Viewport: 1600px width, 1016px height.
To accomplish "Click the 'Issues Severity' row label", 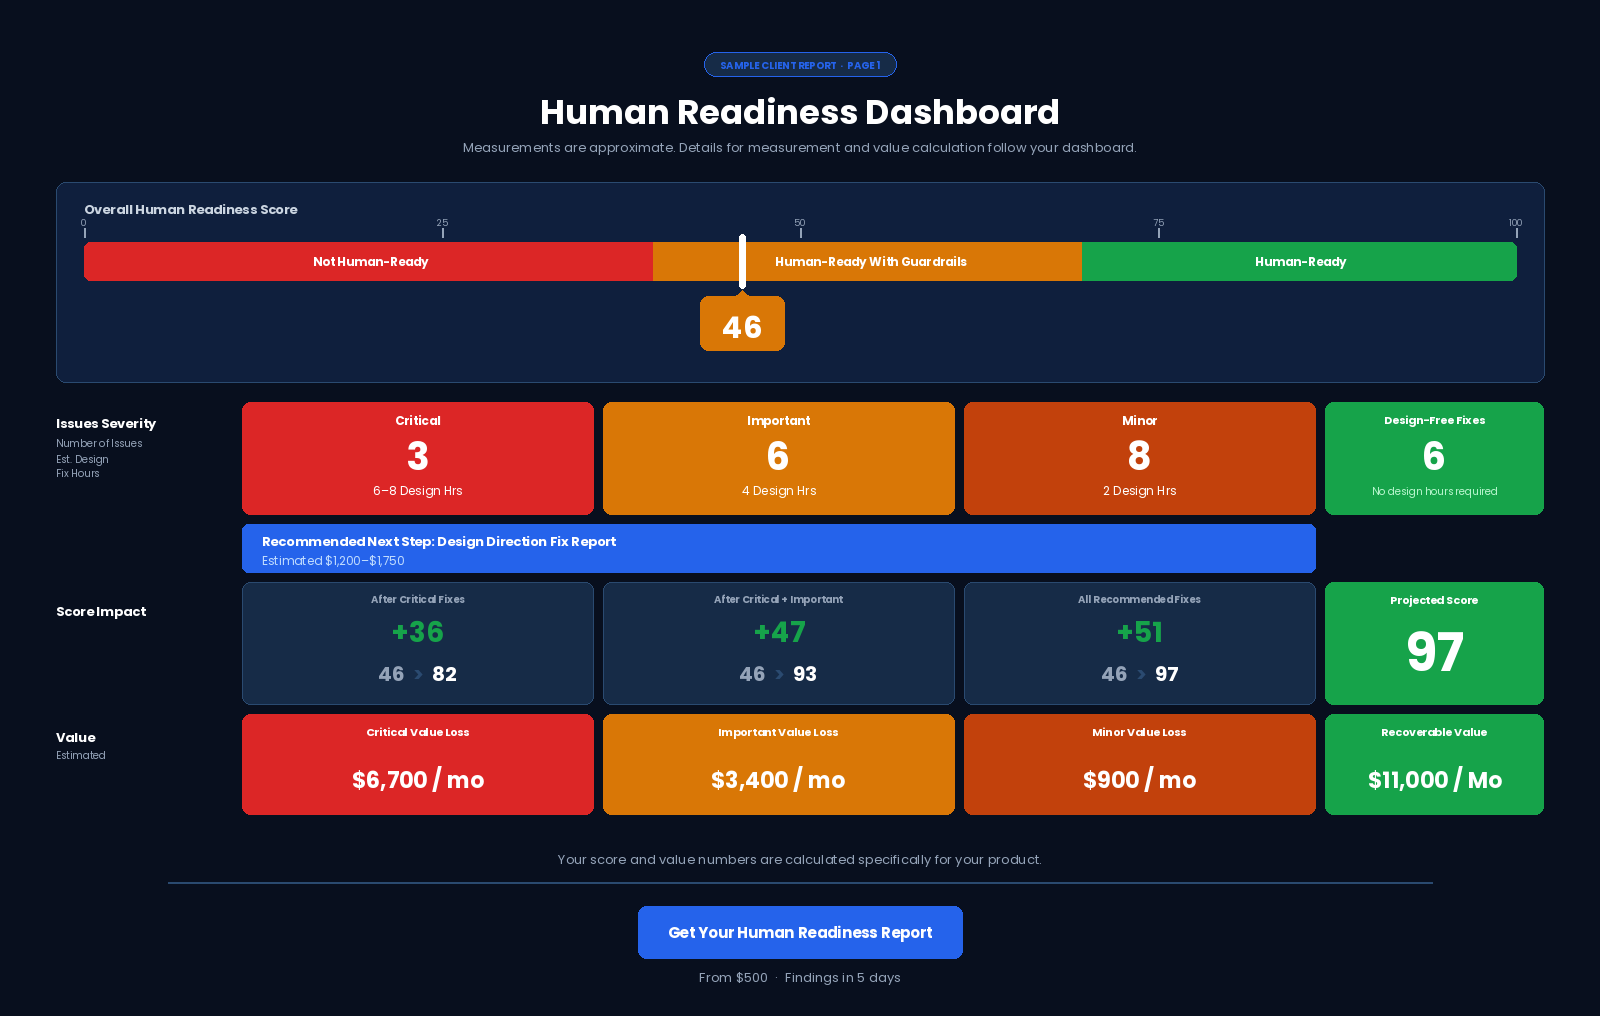I will click(106, 423).
